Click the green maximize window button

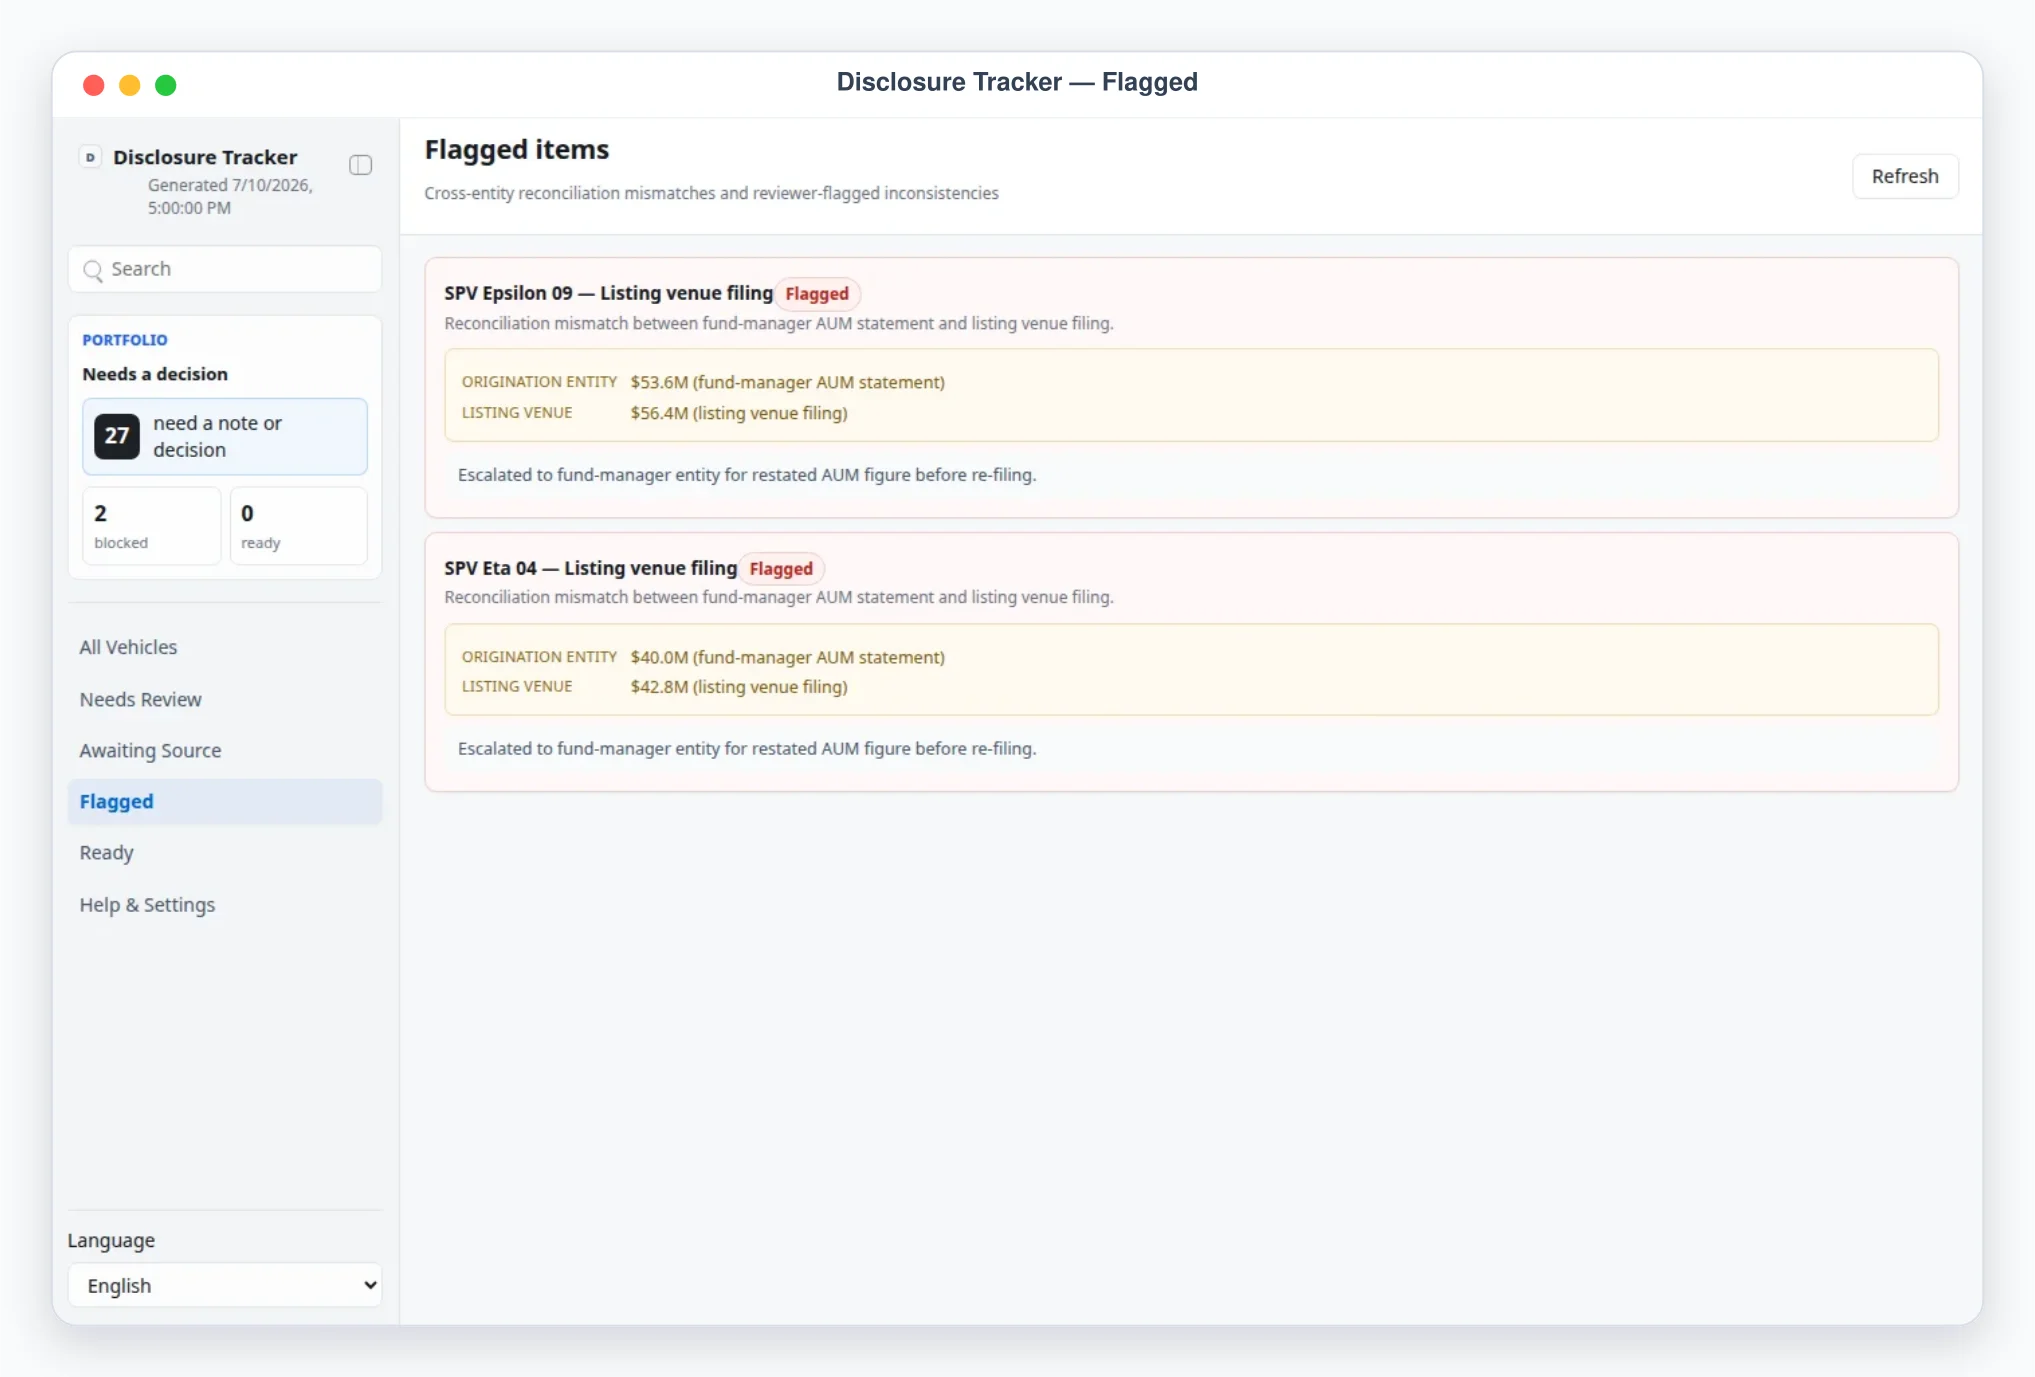[x=166, y=85]
